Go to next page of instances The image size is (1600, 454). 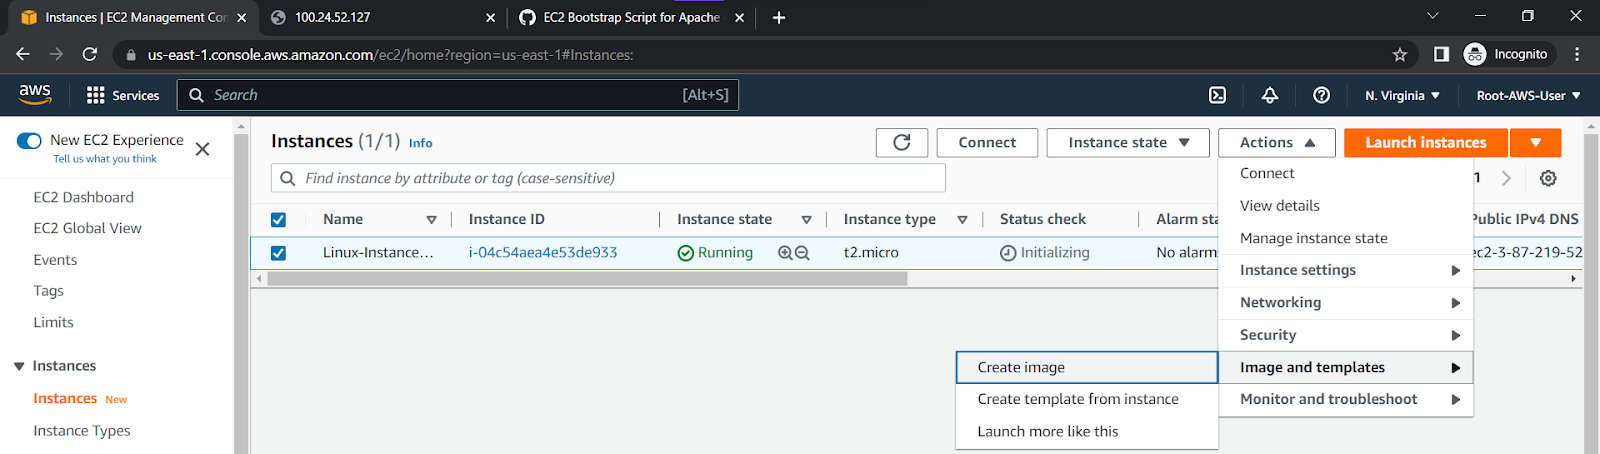pyautogui.click(x=1506, y=178)
